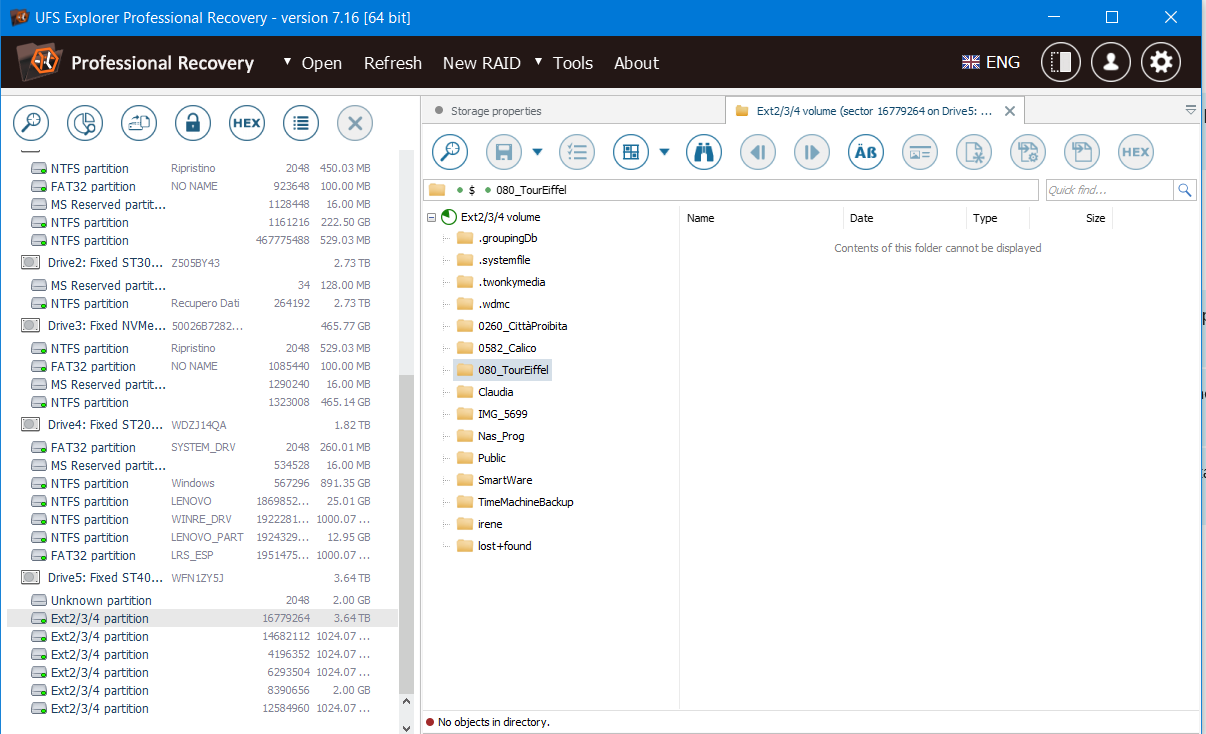
Task: Open HEX viewer from left panel toolbar
Action: point(247,124)
